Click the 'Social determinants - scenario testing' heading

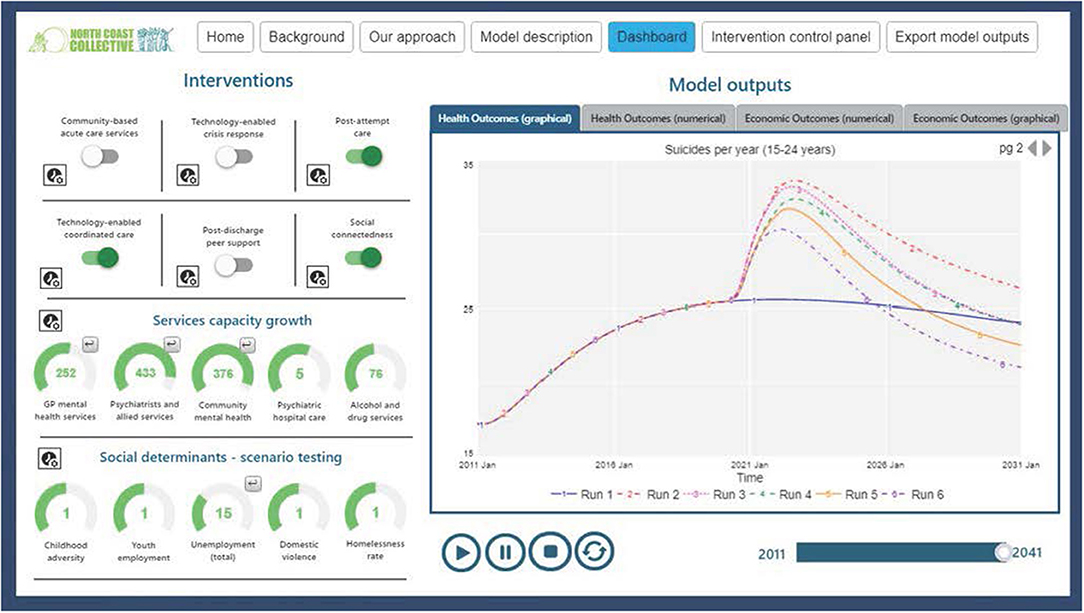(221, 457)
